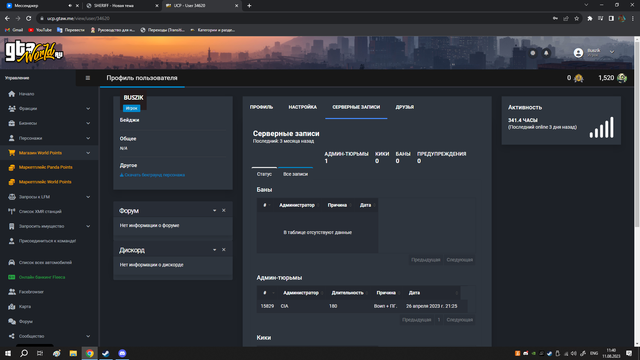Click the Маркетплейс World Points coins icon

11,182
